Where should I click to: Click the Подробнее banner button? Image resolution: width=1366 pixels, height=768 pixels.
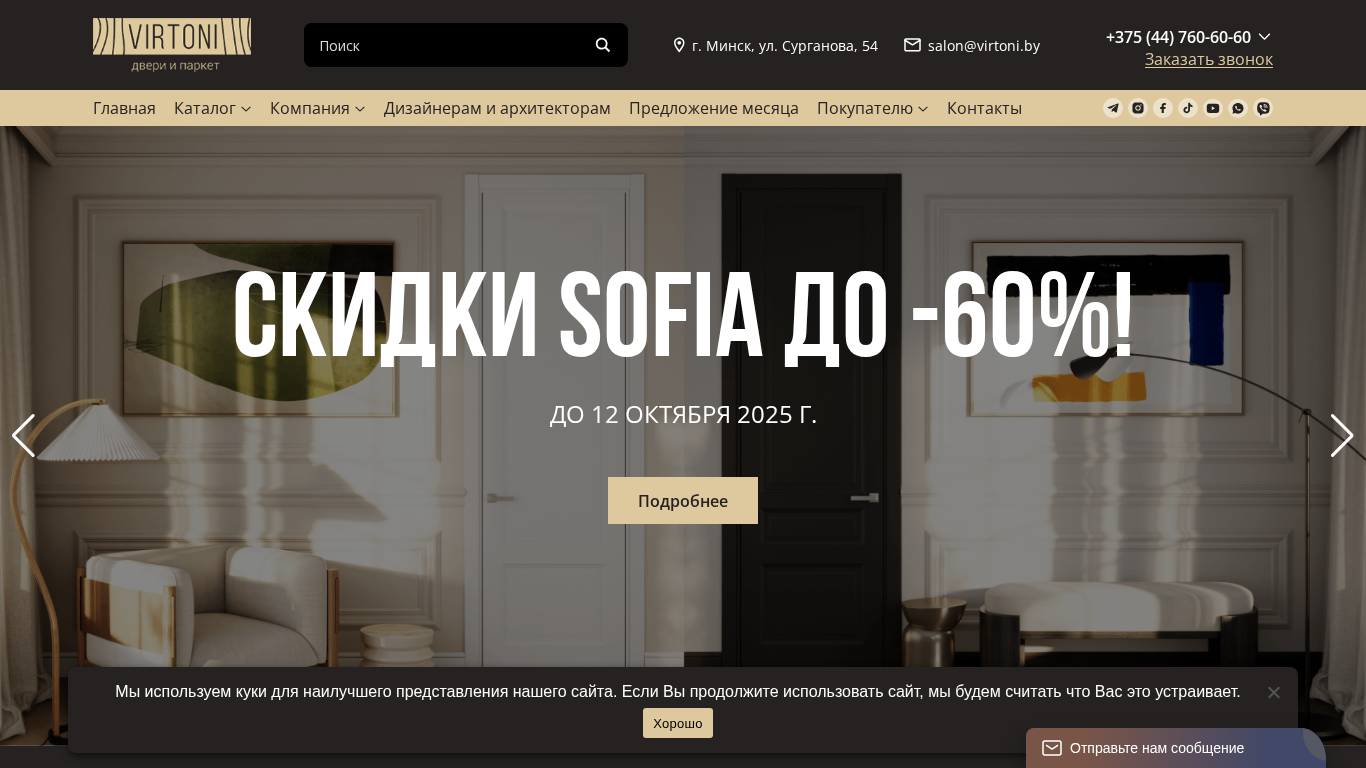[x=683, y=500]
